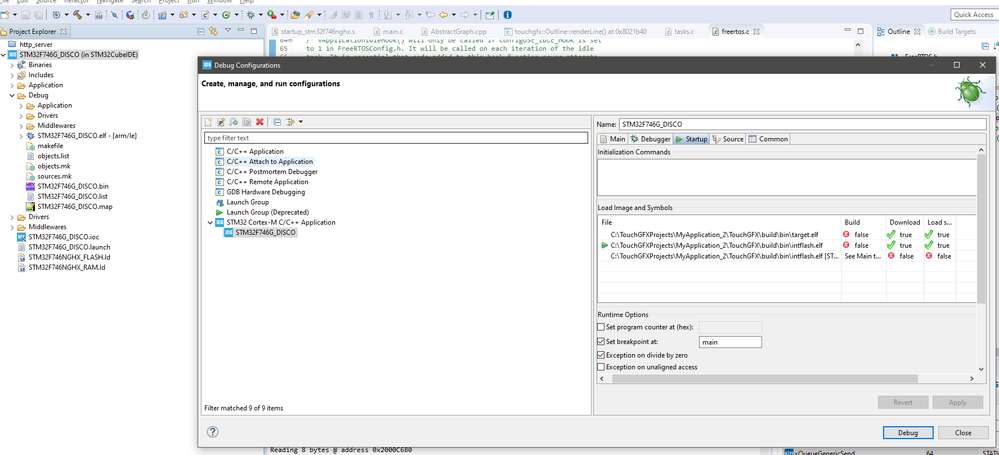Open the search flashlight tool icon

310,14
